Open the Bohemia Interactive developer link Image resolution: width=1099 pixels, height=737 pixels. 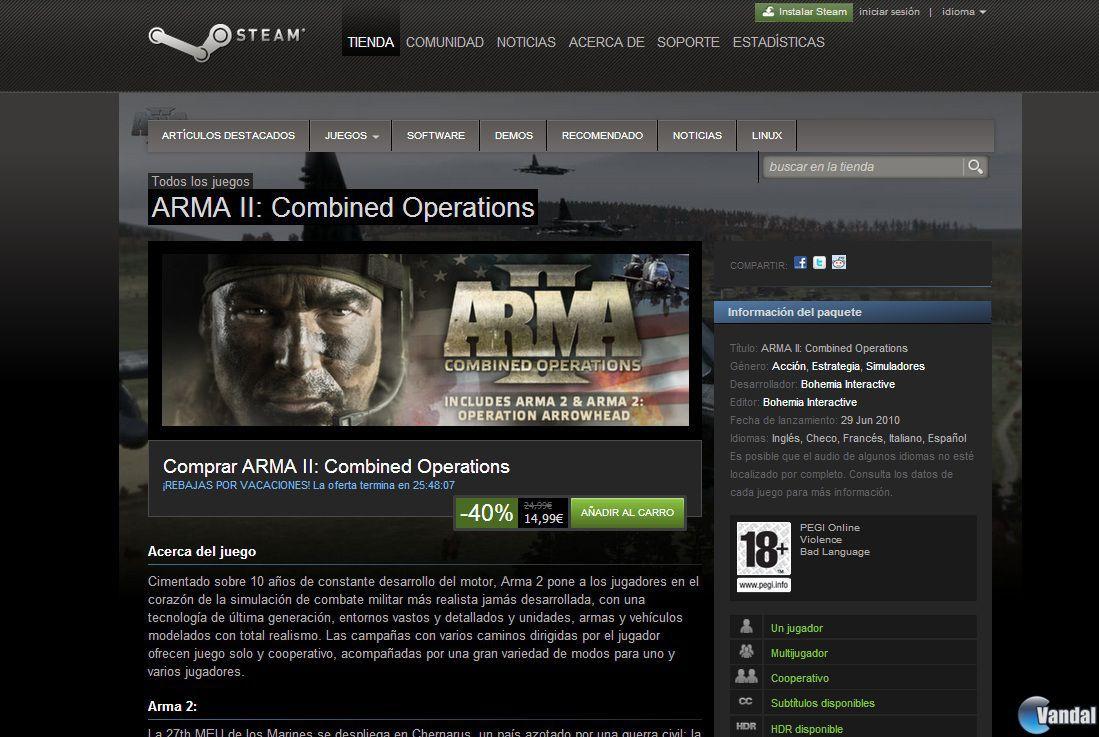pos(848,385)
